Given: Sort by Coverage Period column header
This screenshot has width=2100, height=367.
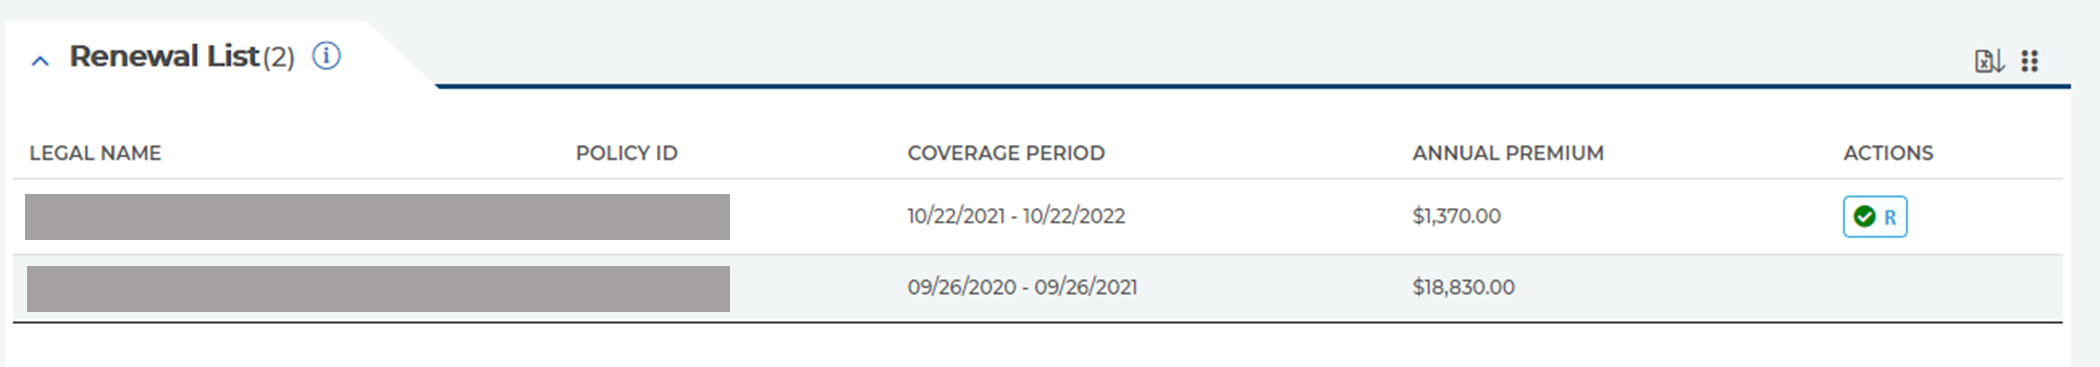Looking at the screenshot, I should pos(1006,153).
